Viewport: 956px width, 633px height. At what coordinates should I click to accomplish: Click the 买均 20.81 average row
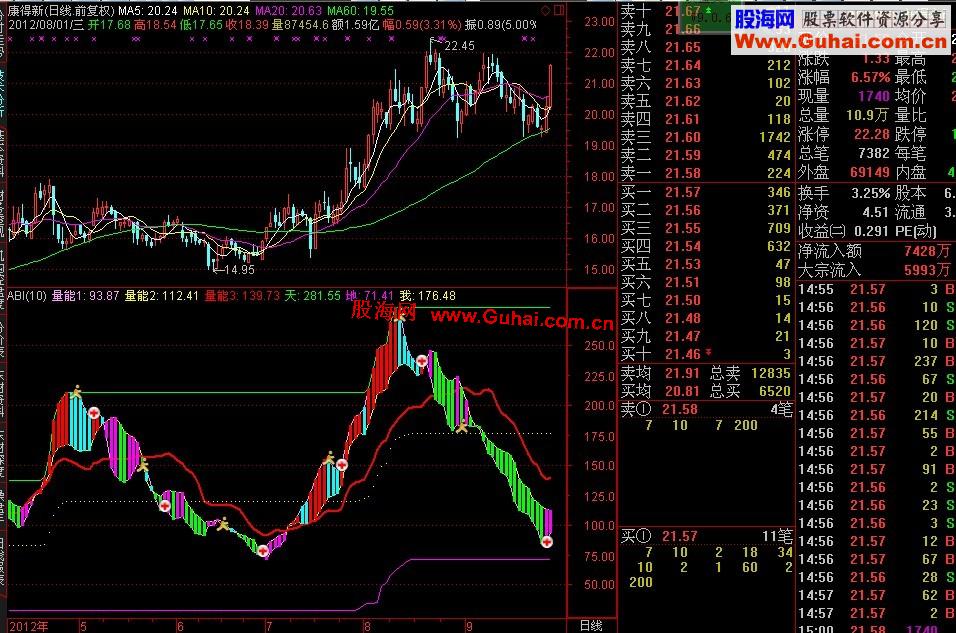pos(660,391)
